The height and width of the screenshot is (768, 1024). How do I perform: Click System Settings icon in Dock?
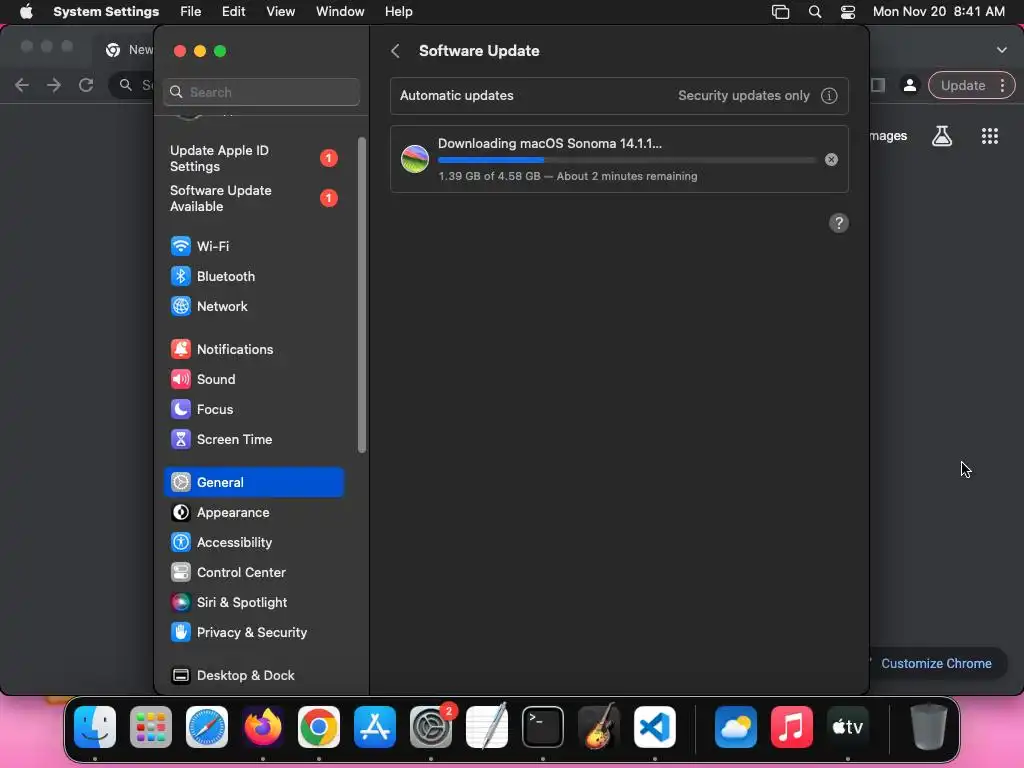point(431,727)
